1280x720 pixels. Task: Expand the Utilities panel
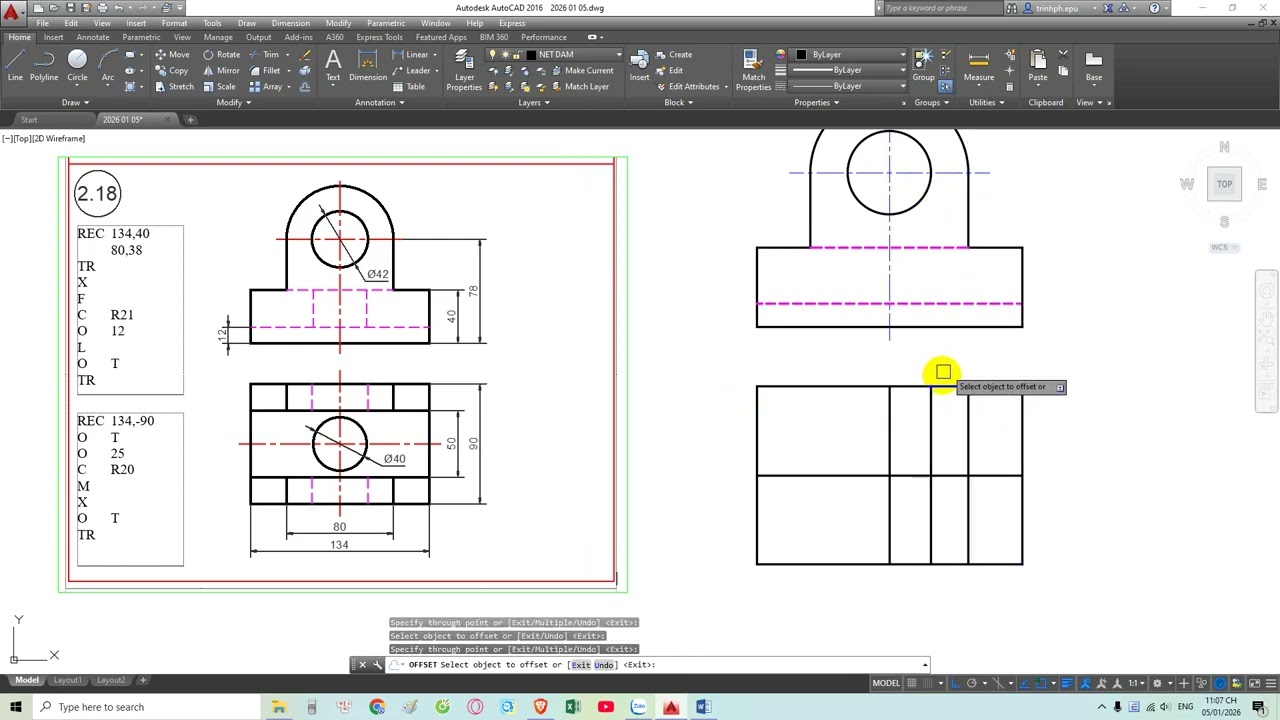(987, 102)
